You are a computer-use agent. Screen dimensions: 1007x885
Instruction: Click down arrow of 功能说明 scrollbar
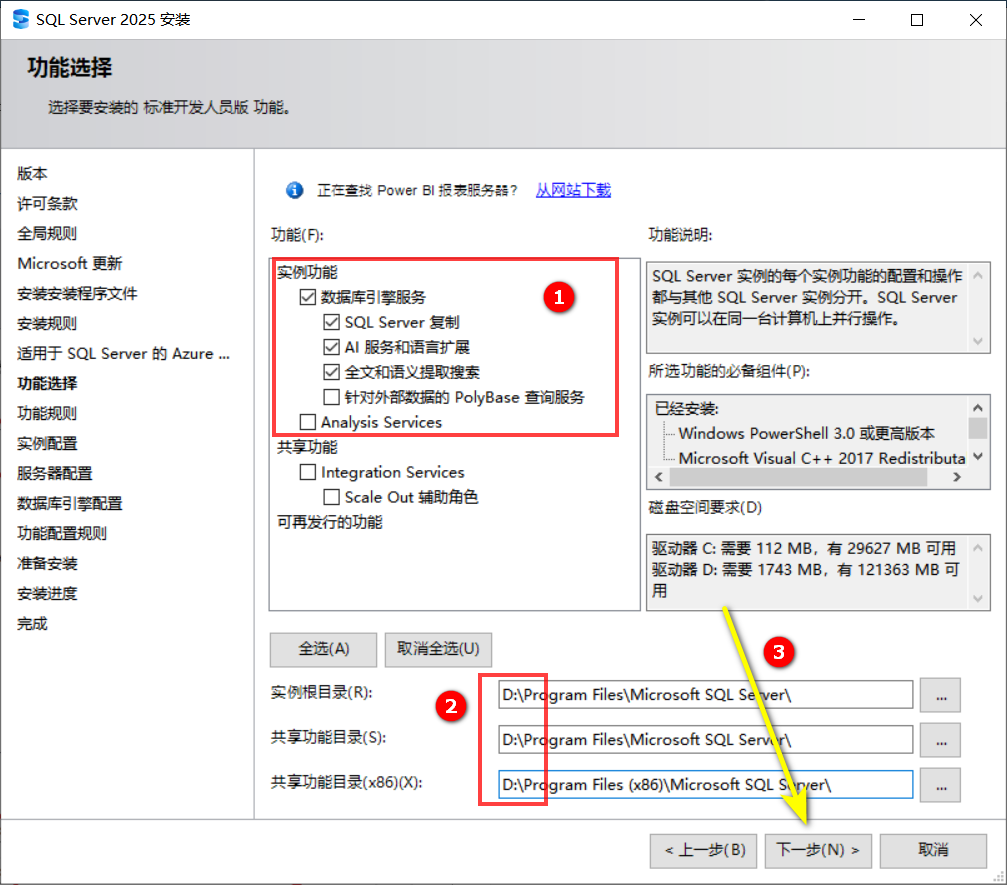977,341
